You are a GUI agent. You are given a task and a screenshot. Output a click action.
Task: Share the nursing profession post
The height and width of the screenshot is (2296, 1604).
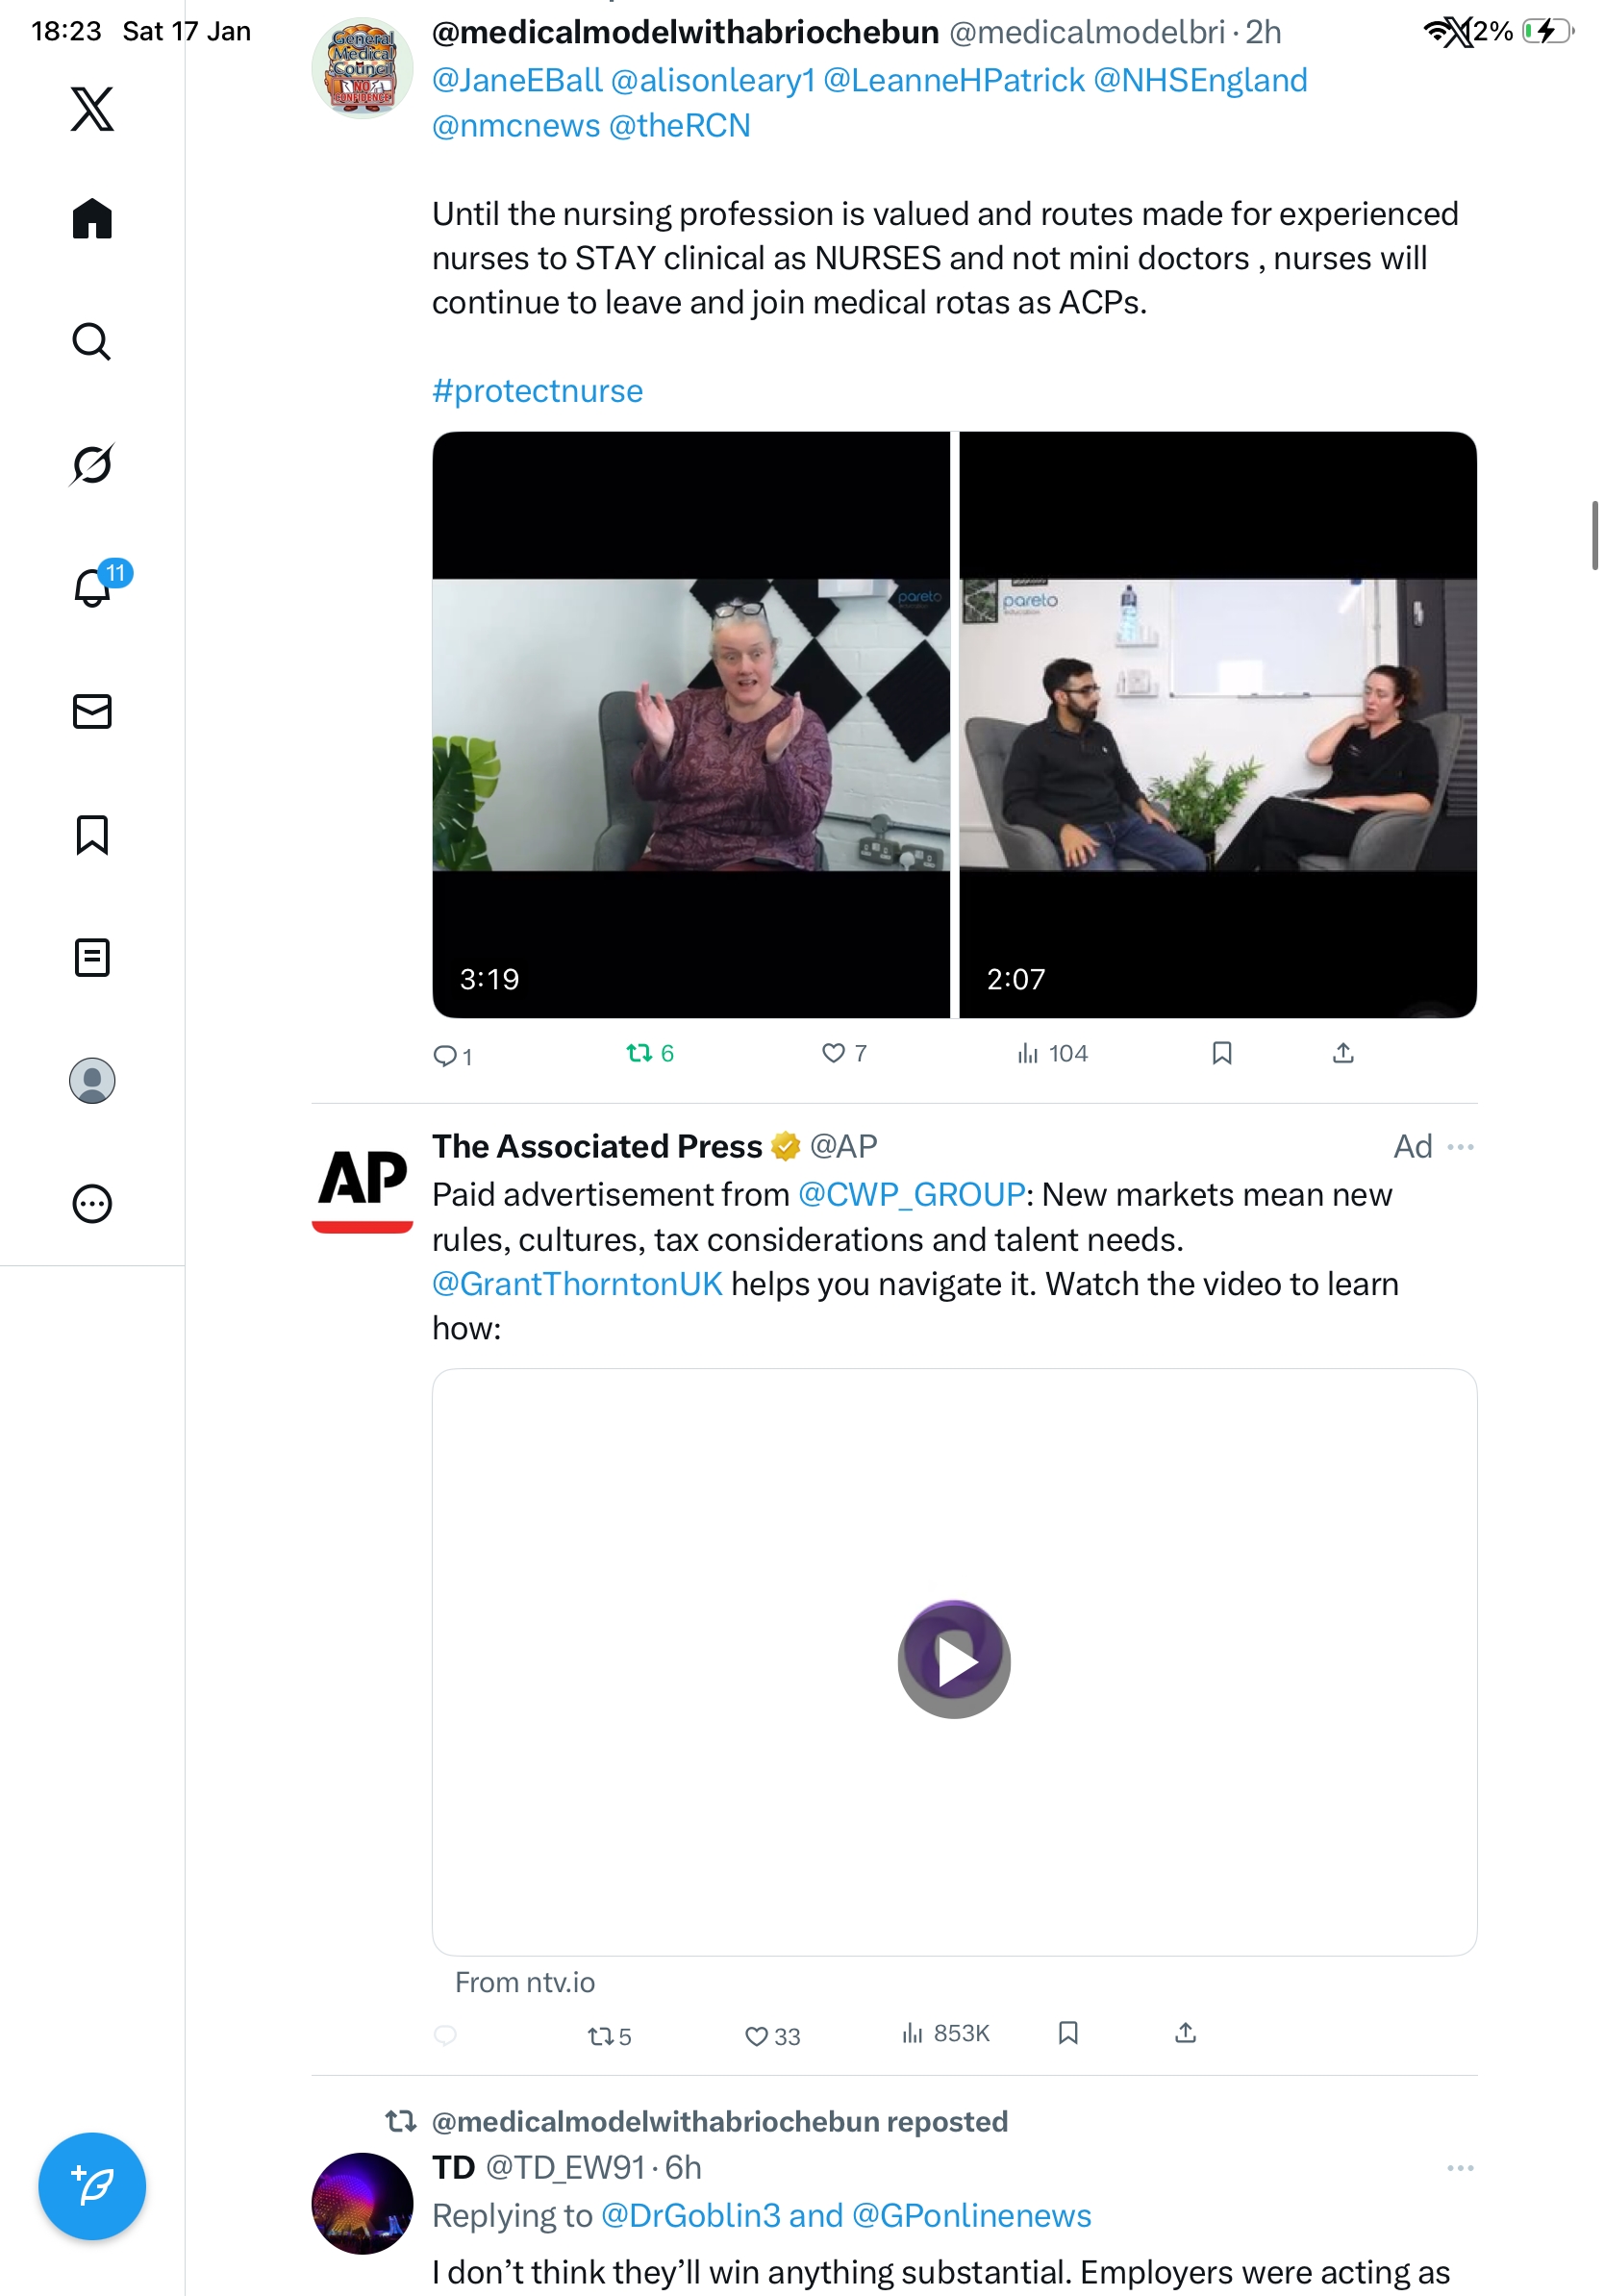(x=1342, y=1053)
